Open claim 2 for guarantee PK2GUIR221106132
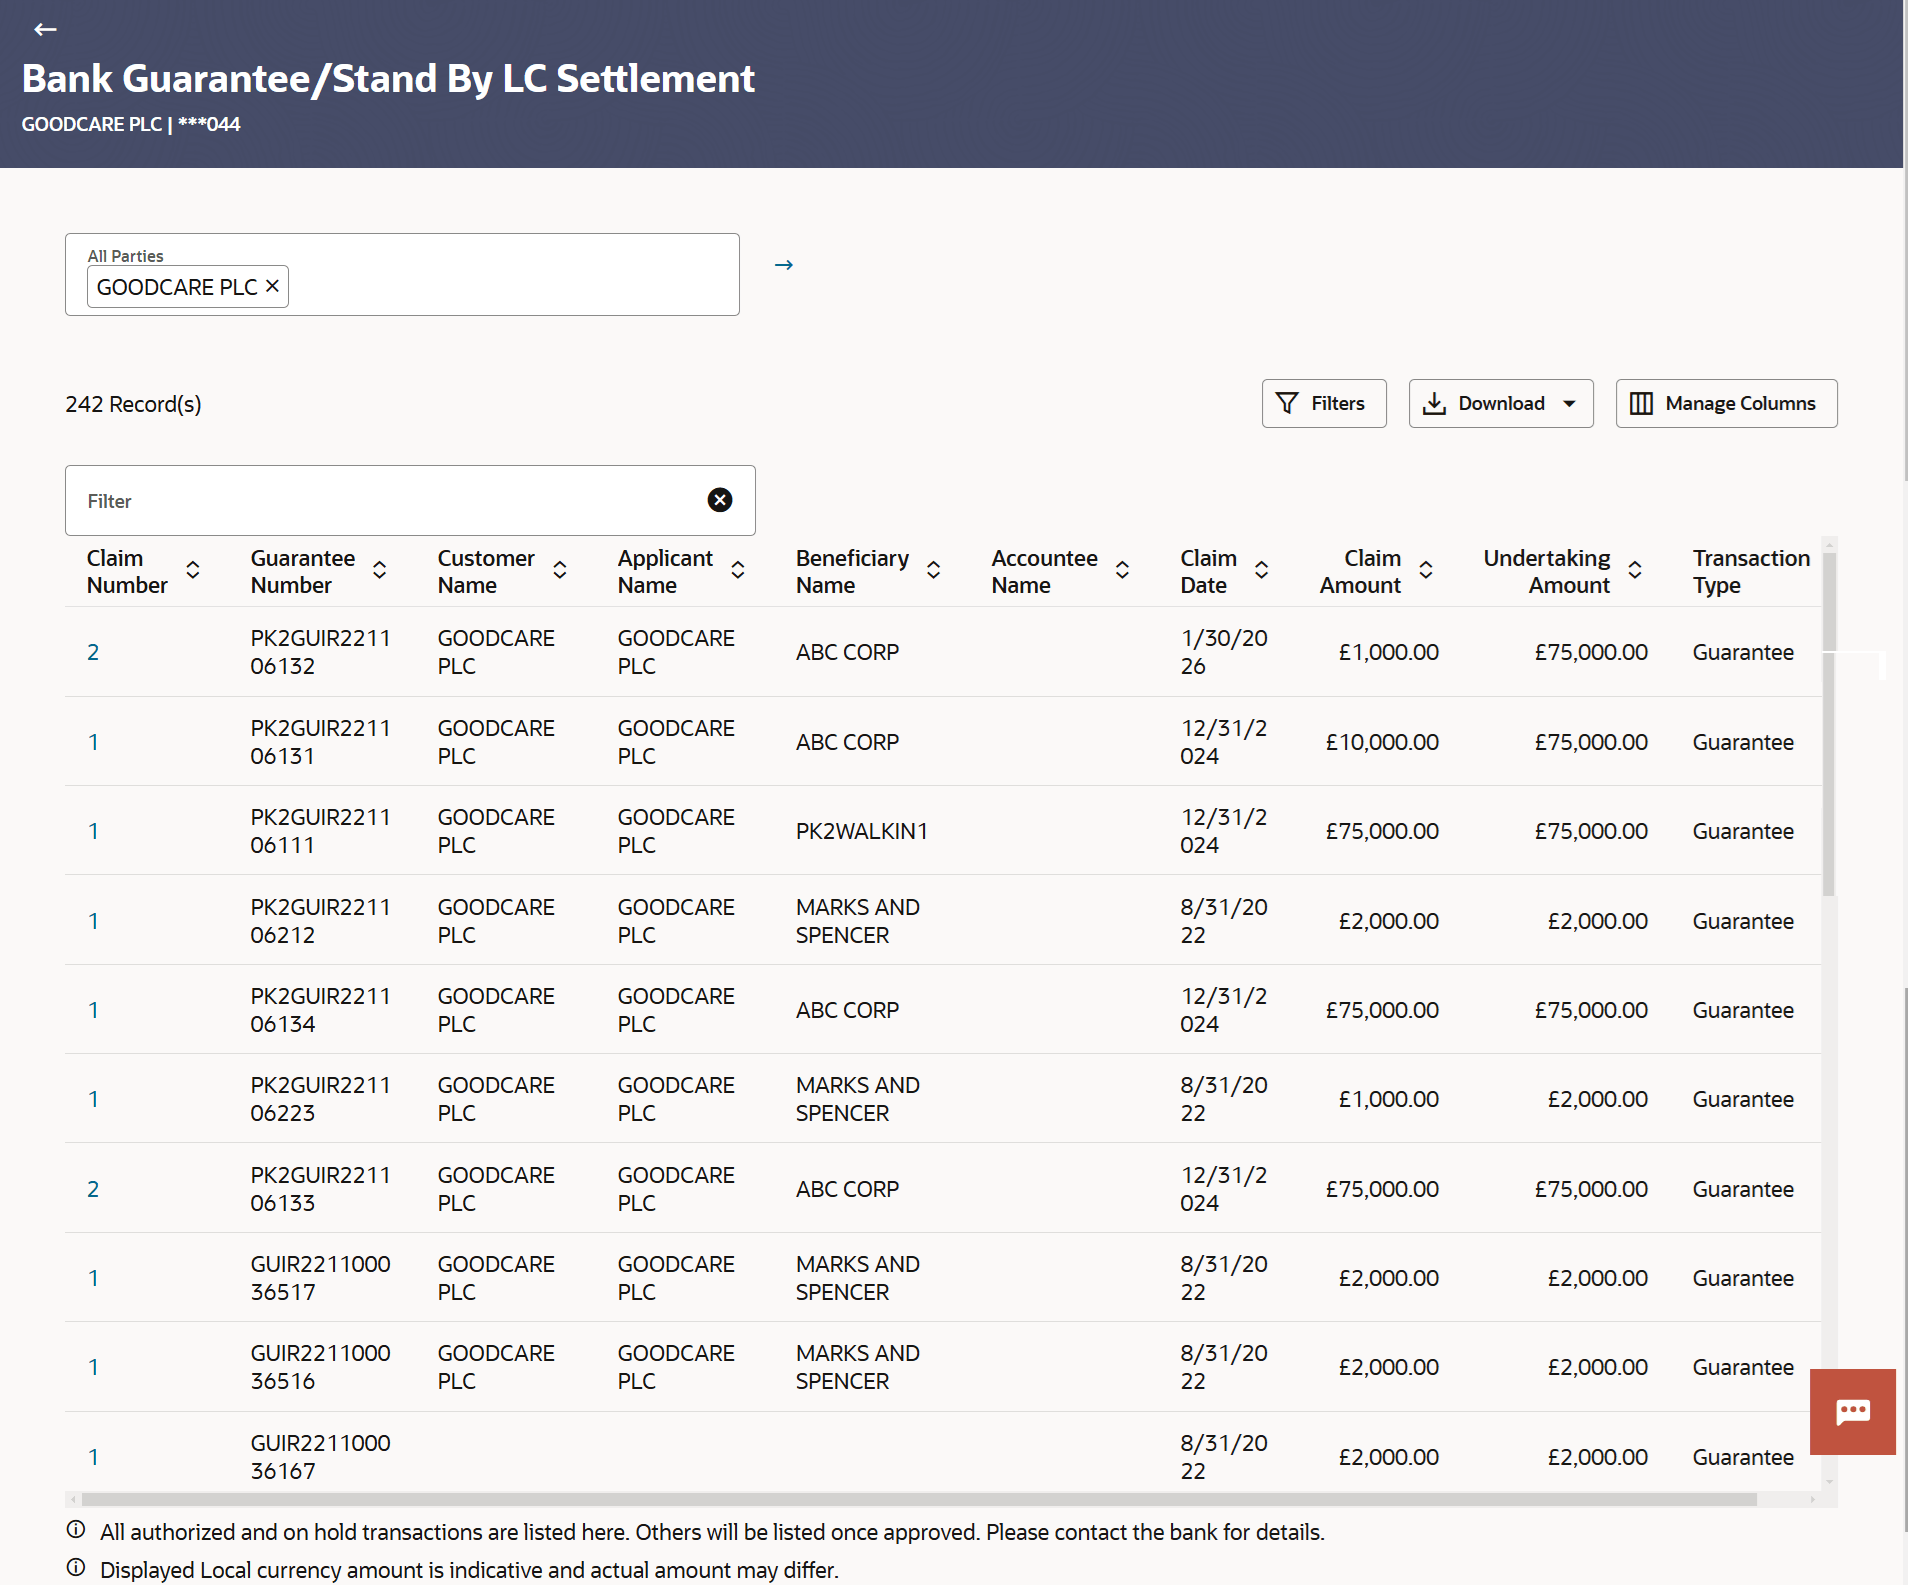Viewport: 1908px width, 1586px height. tap(93, 652)
